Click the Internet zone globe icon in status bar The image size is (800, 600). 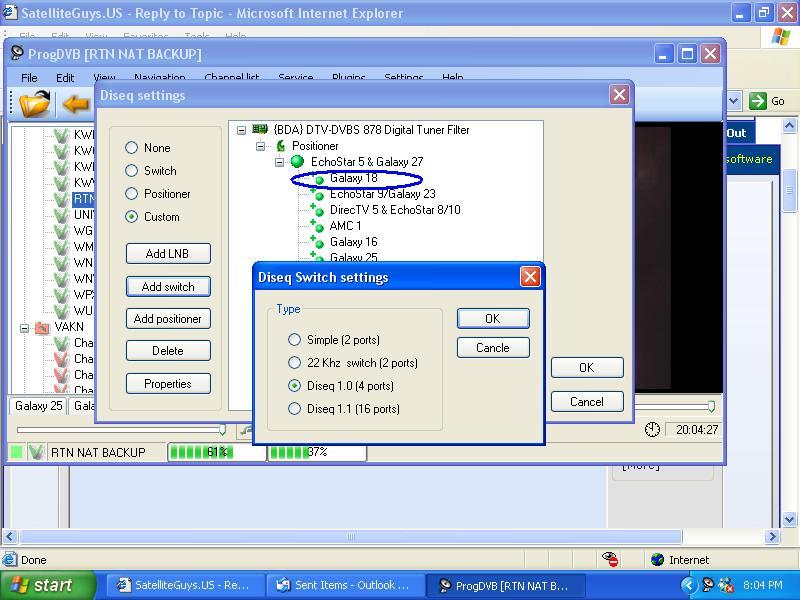point(658,560)
